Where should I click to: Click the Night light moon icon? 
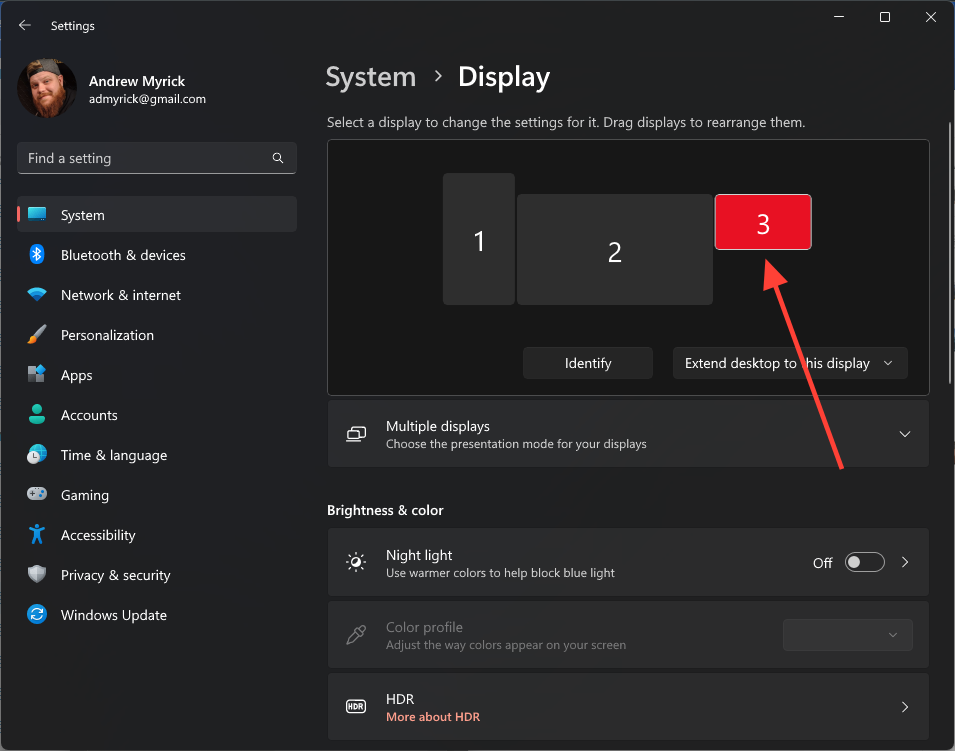pyautogui.click(x=355, y=562)
